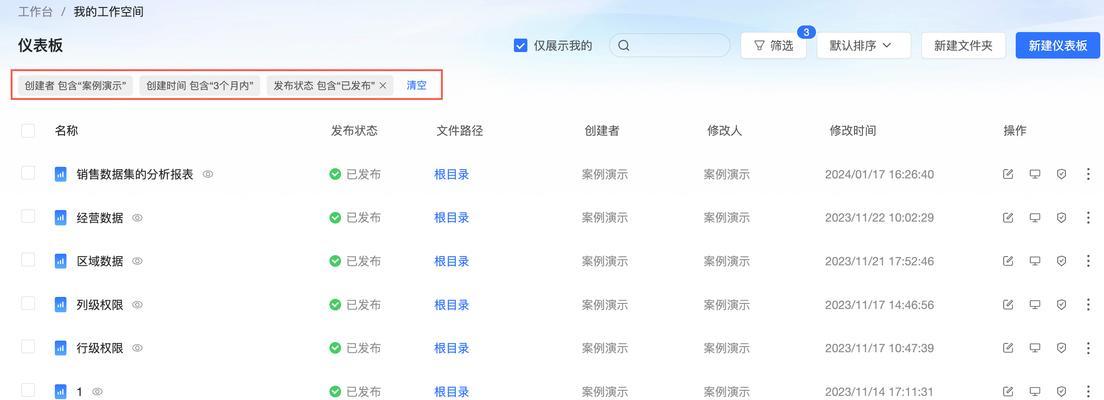This screenshot has height=400, width=1104.
Task: Check the 销售数据集的分析报表 row checkbox
Action: (28, 173)
